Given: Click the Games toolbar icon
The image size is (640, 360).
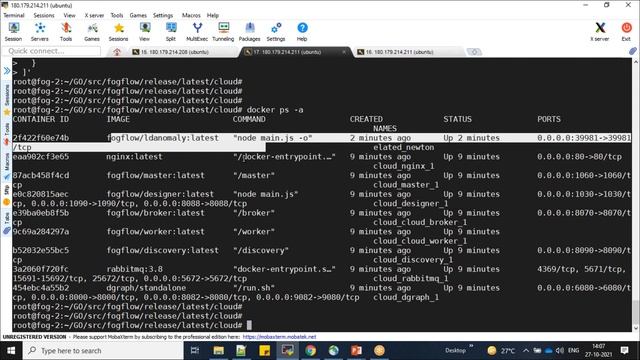Looking at the screenshot, I should point(92,32).
